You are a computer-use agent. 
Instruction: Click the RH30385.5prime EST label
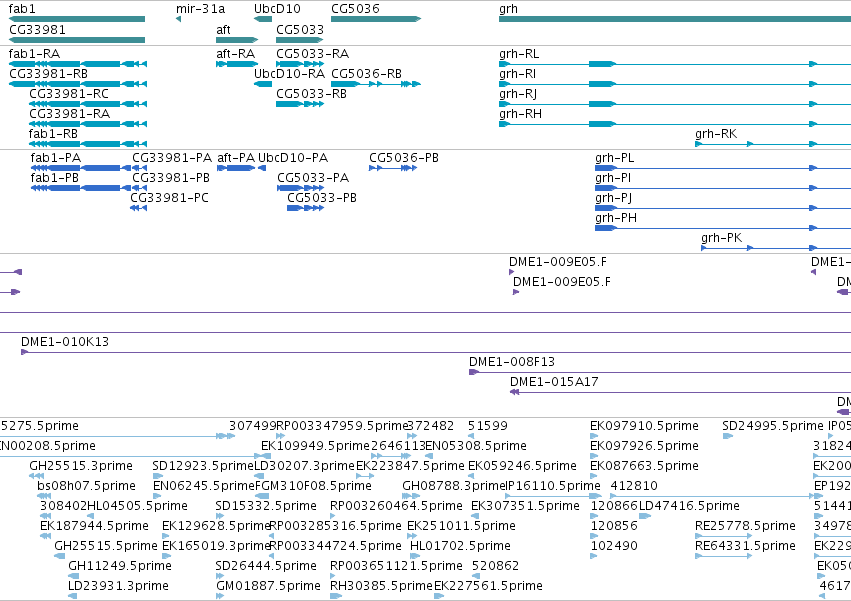tap(381, 586)
